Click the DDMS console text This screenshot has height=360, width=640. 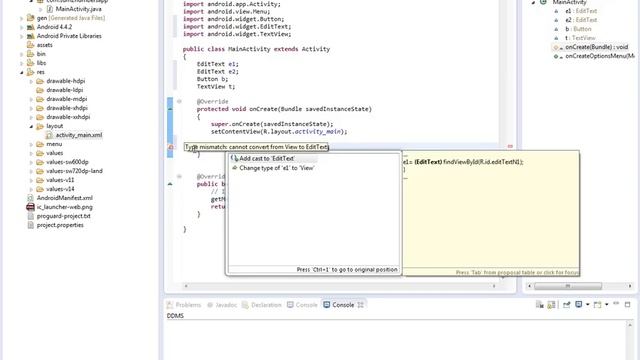pos(175,316)
